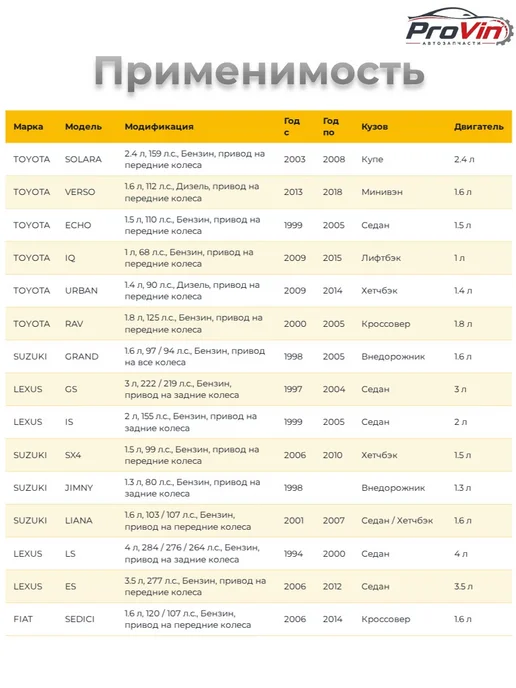This screenshot has height=688, width=516.
Task: Click the Модификация column header
Action: (159, 127)
